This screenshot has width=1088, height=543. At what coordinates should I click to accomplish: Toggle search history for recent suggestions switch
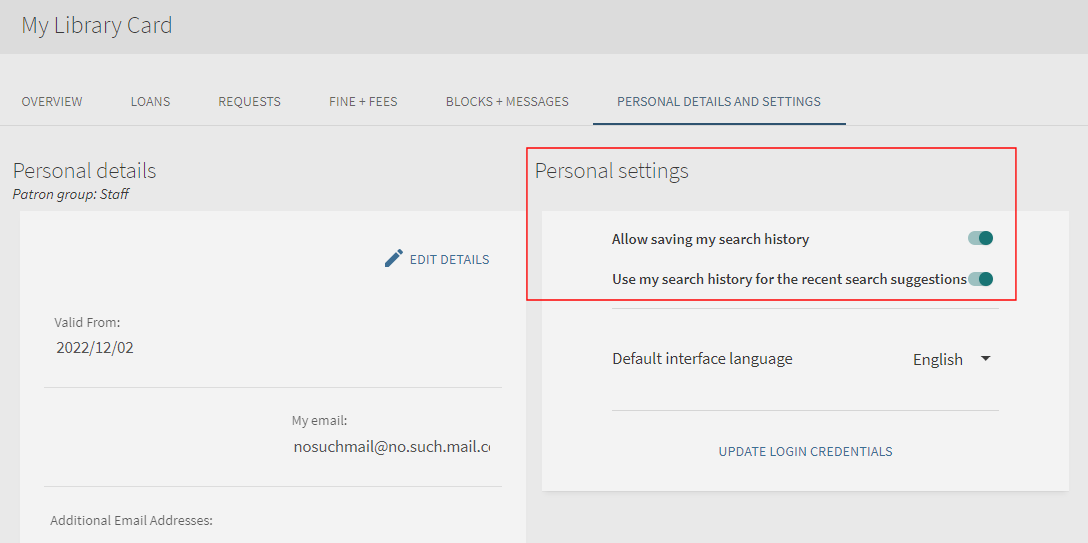(980, 279)
